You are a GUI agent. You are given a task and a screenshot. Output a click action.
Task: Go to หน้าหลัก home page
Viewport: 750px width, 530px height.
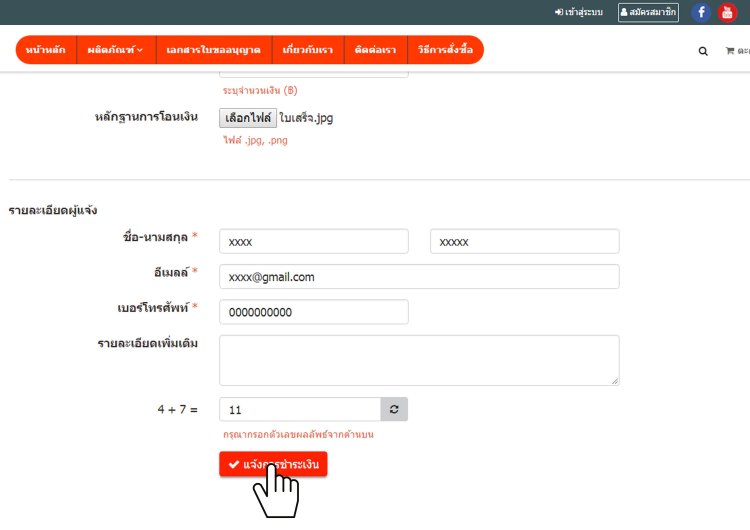(46, 50)
